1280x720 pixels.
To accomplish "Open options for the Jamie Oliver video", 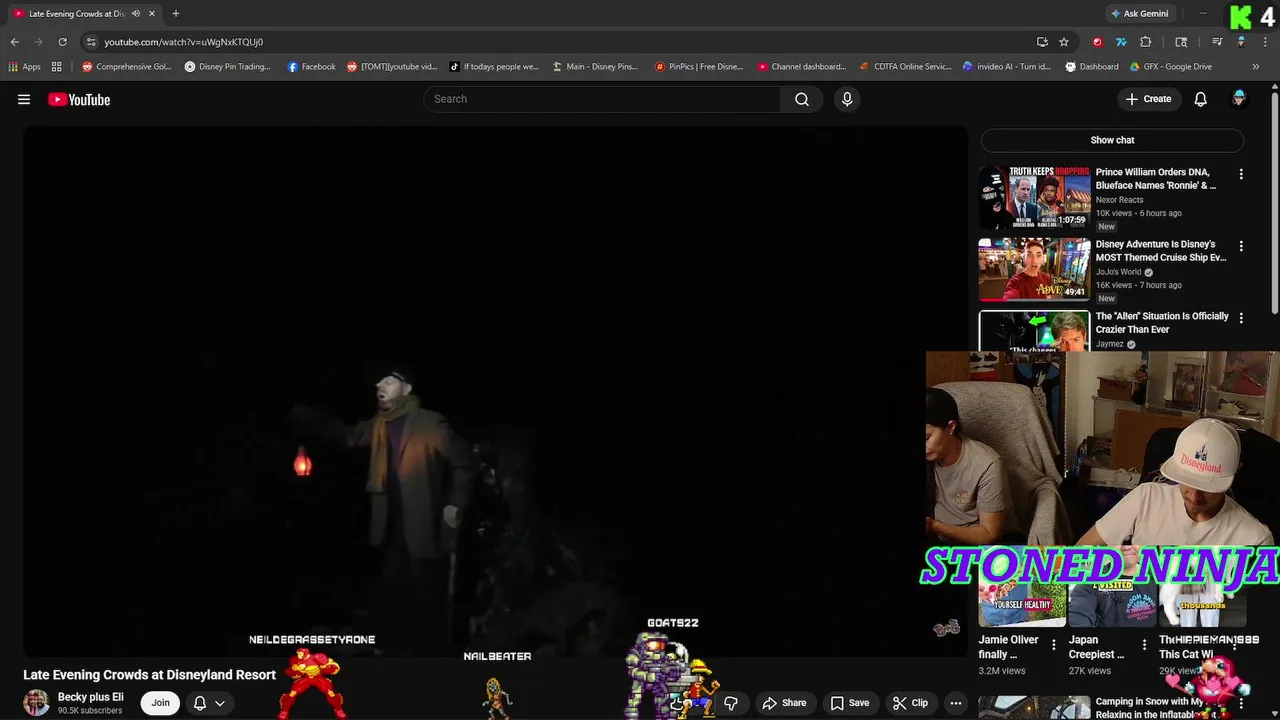I will pos(1053,645).
